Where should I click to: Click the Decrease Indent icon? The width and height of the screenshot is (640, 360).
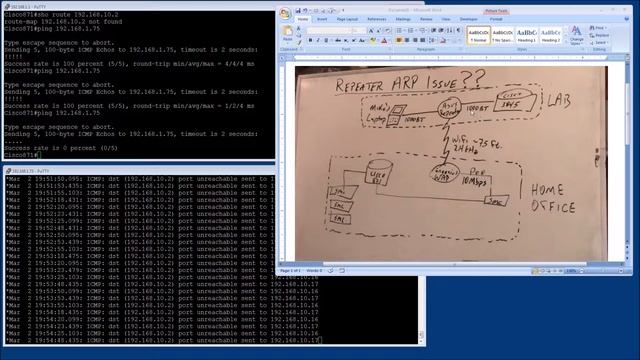[x=433, y=31]
